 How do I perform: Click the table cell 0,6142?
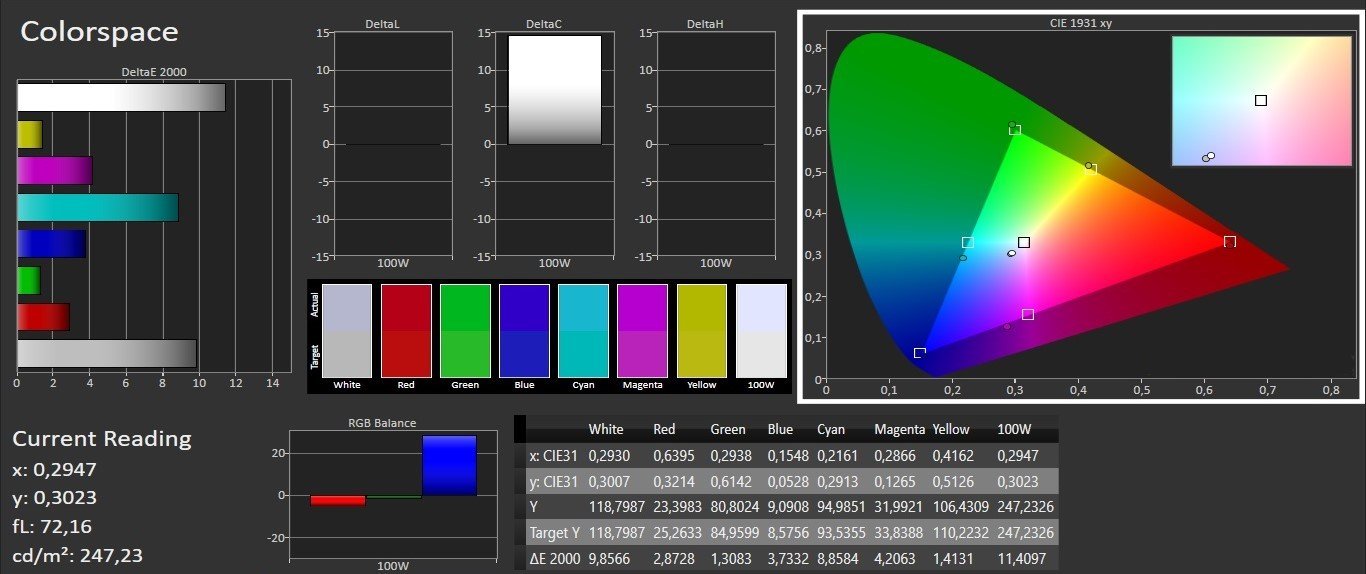[x=732, y=481]
